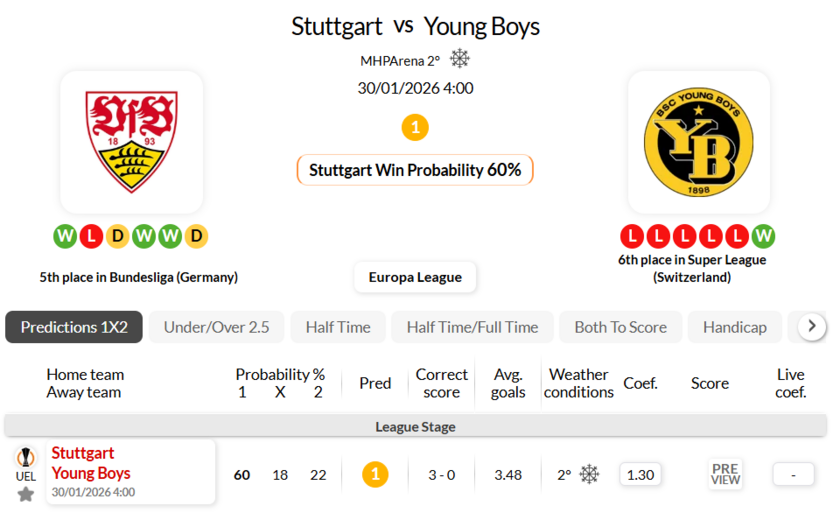Viewport: 840px width, 513px height.
Task: Click the Europa League button
Action: [x=415, y=277]
